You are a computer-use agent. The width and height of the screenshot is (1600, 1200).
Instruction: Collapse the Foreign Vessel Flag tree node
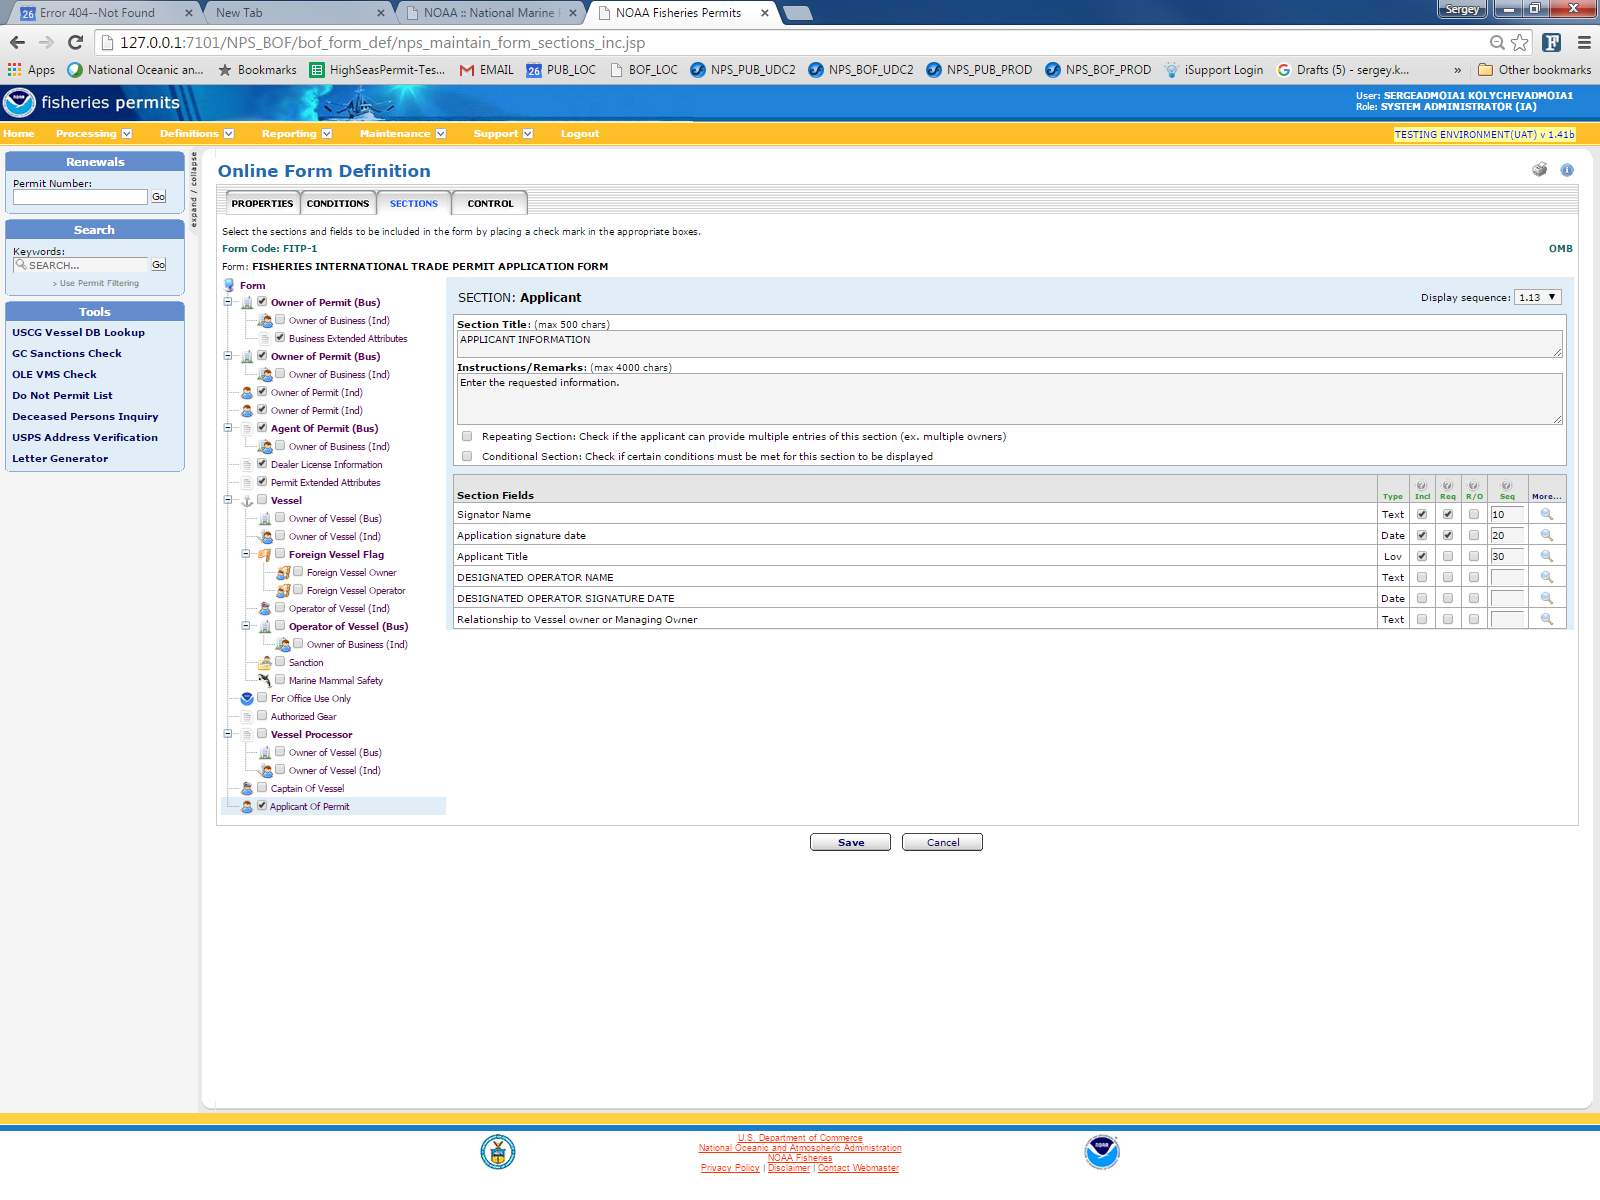(x=246, y=554)
